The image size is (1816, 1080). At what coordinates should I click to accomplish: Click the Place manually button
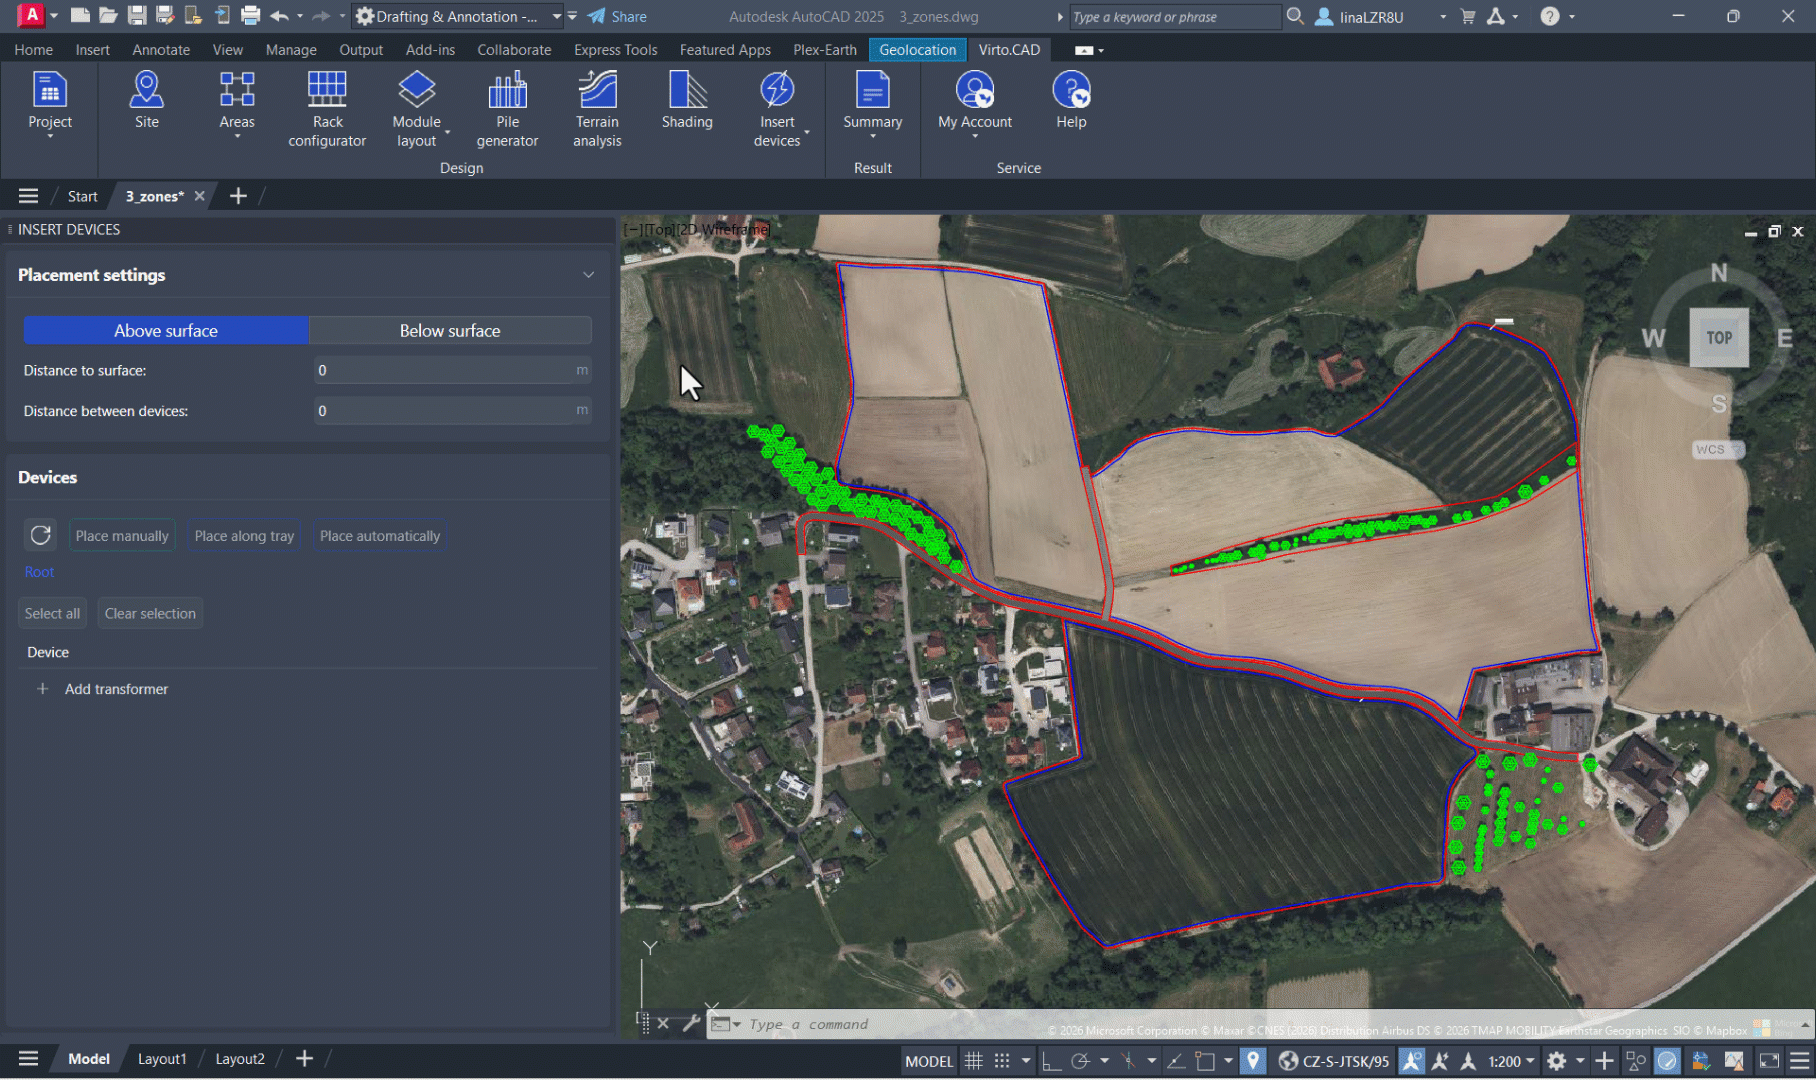[122, 536]
